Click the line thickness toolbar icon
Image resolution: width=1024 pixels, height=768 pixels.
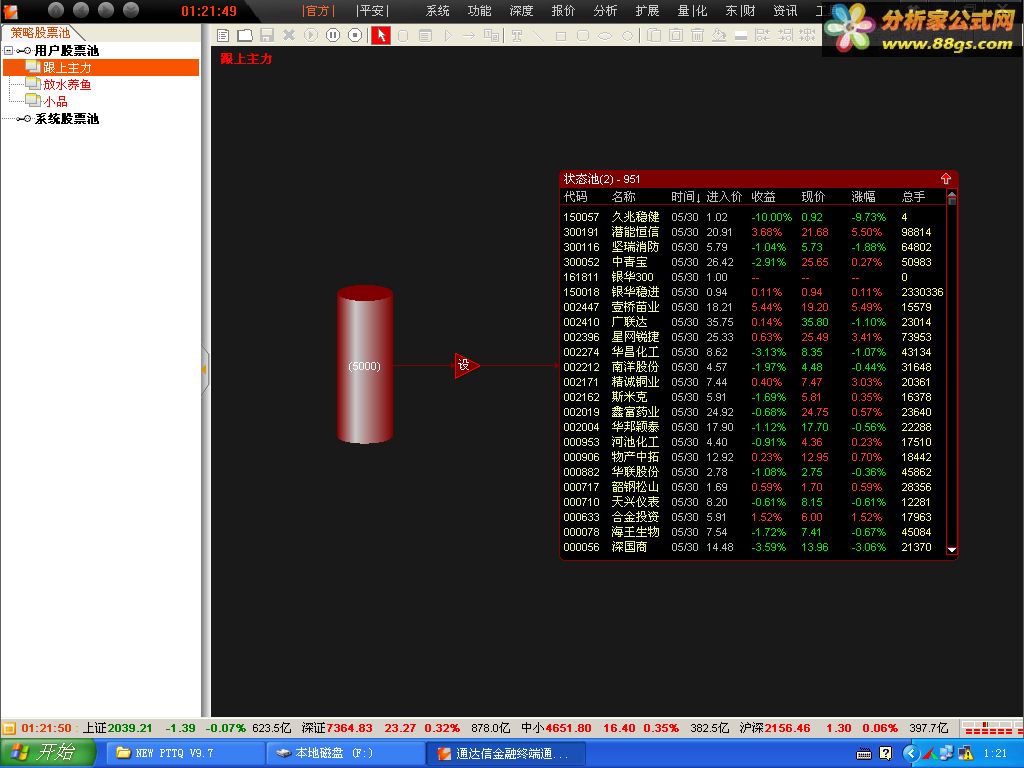741,36
